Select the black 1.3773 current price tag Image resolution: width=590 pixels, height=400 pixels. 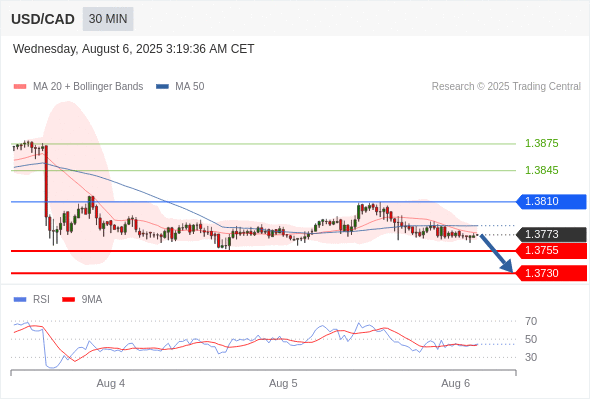(551, 234)
